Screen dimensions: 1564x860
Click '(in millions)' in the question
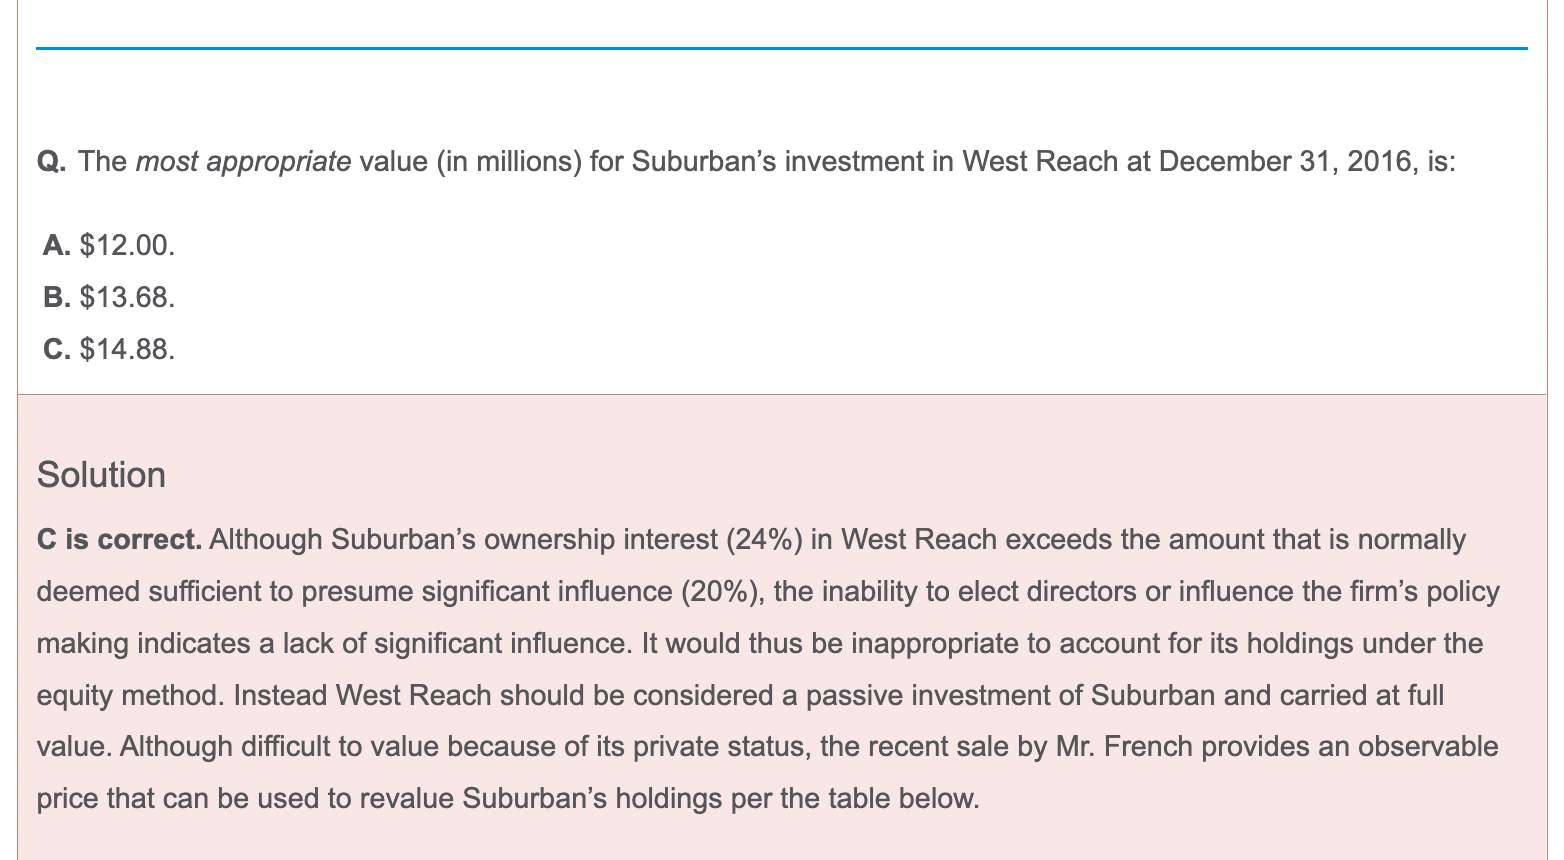click(x=508, y=161)
